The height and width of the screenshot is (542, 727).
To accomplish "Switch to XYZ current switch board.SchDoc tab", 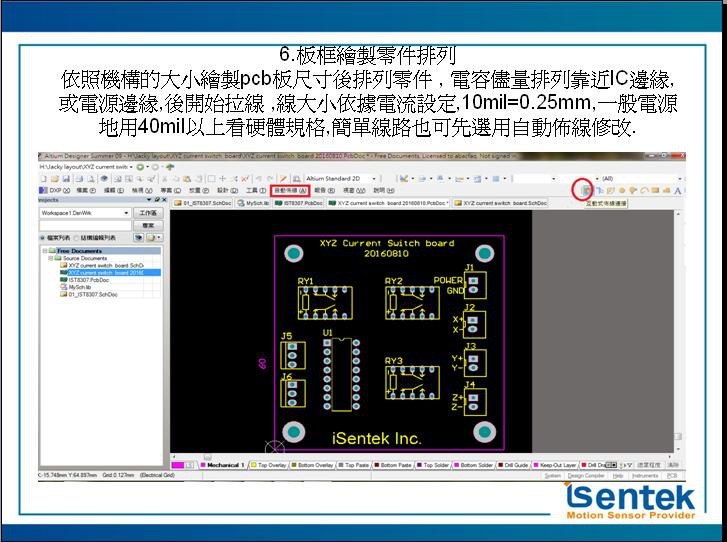I will pyautogui.click(x=501, y=203).
